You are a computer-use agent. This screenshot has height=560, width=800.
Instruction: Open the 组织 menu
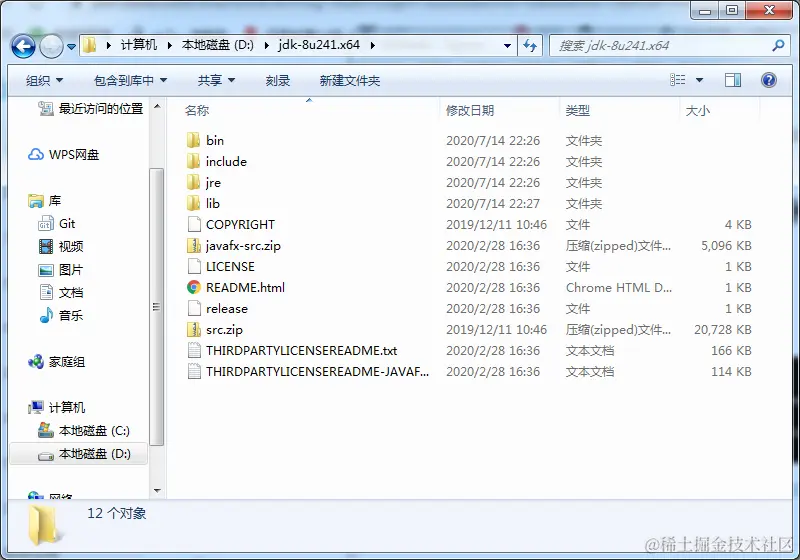pos(44,81)
